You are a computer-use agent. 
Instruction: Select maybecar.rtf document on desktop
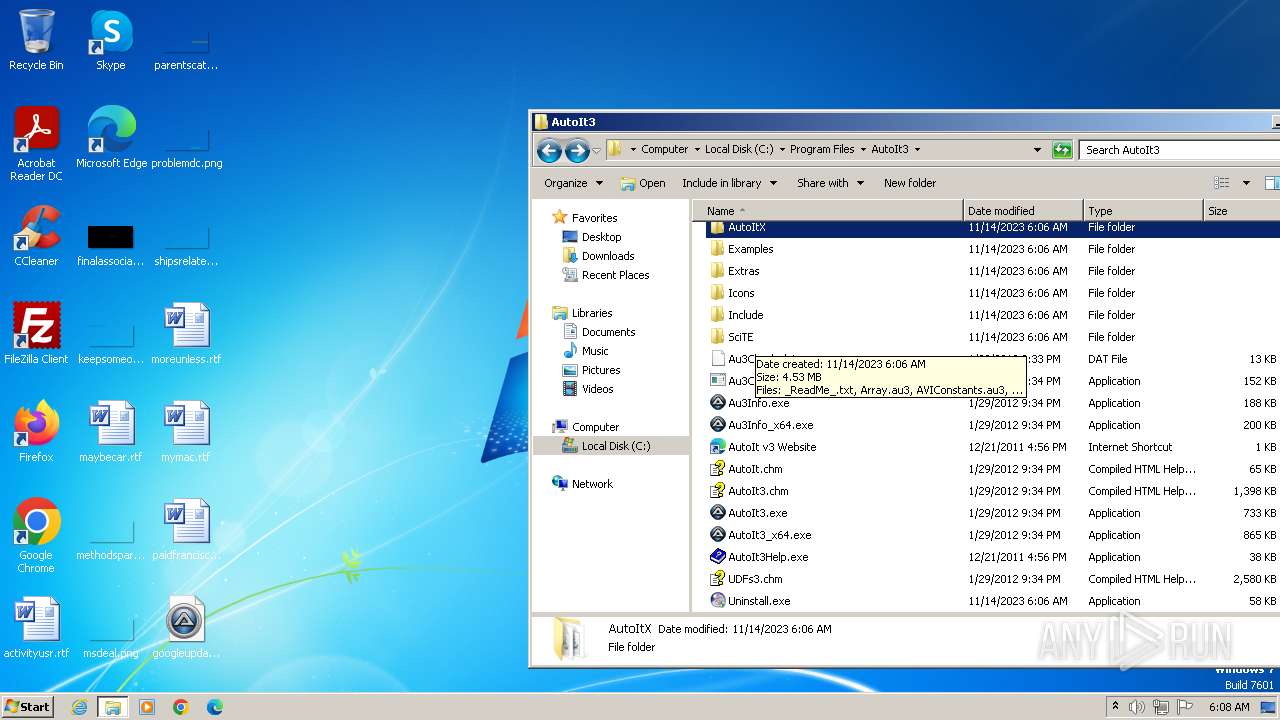click(x=111, y=432)
